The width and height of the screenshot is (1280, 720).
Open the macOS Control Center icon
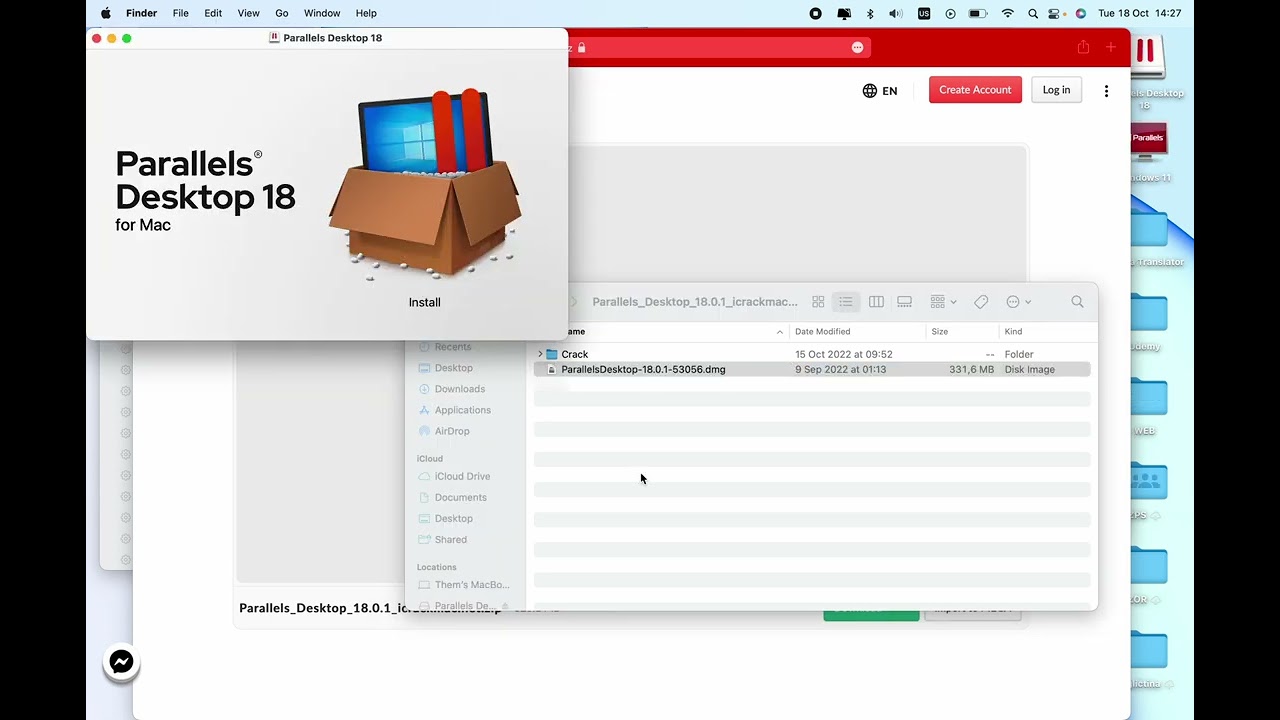(x=1054, y=13)
